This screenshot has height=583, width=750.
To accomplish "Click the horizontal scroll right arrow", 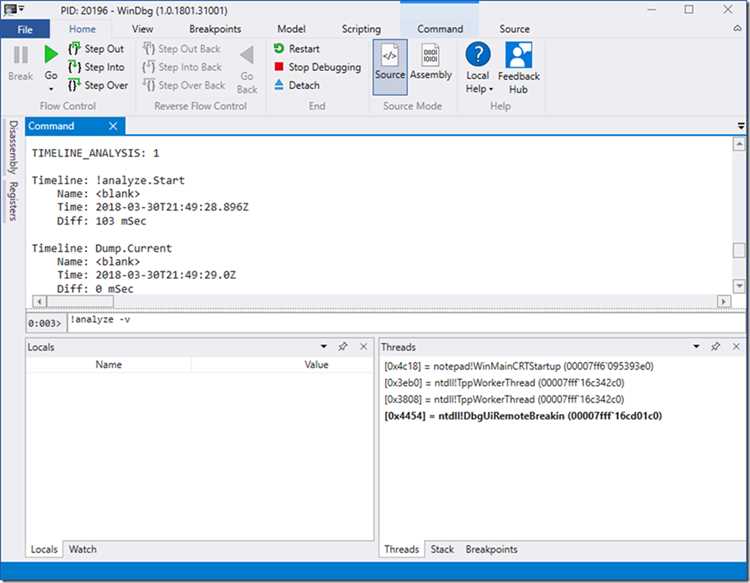I will [x=724, y=301].
